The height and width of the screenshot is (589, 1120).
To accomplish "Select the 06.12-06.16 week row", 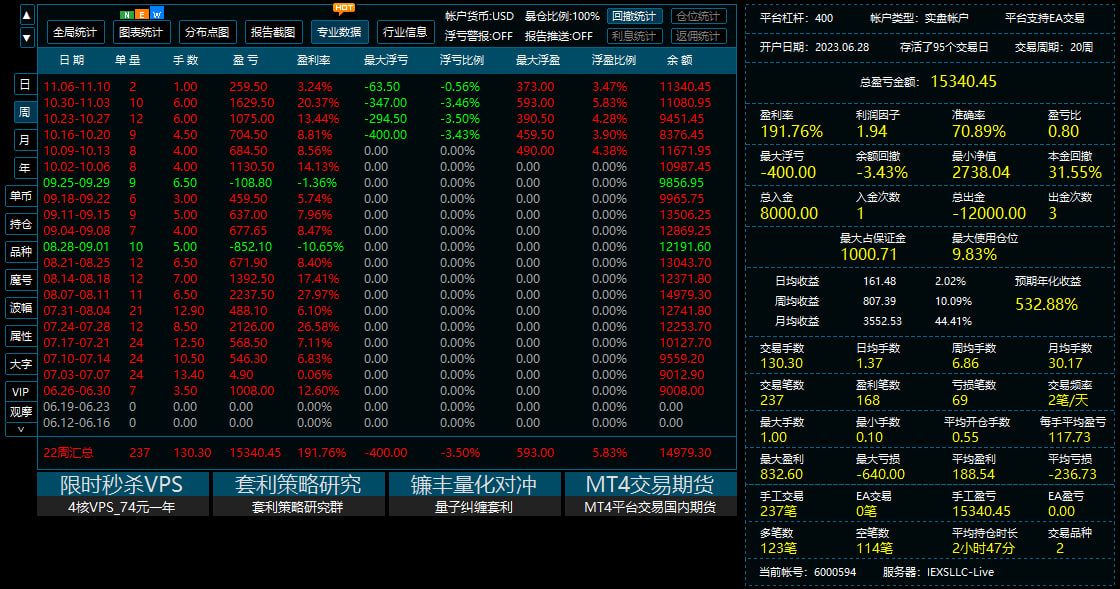I will click(x=386, y=423).
